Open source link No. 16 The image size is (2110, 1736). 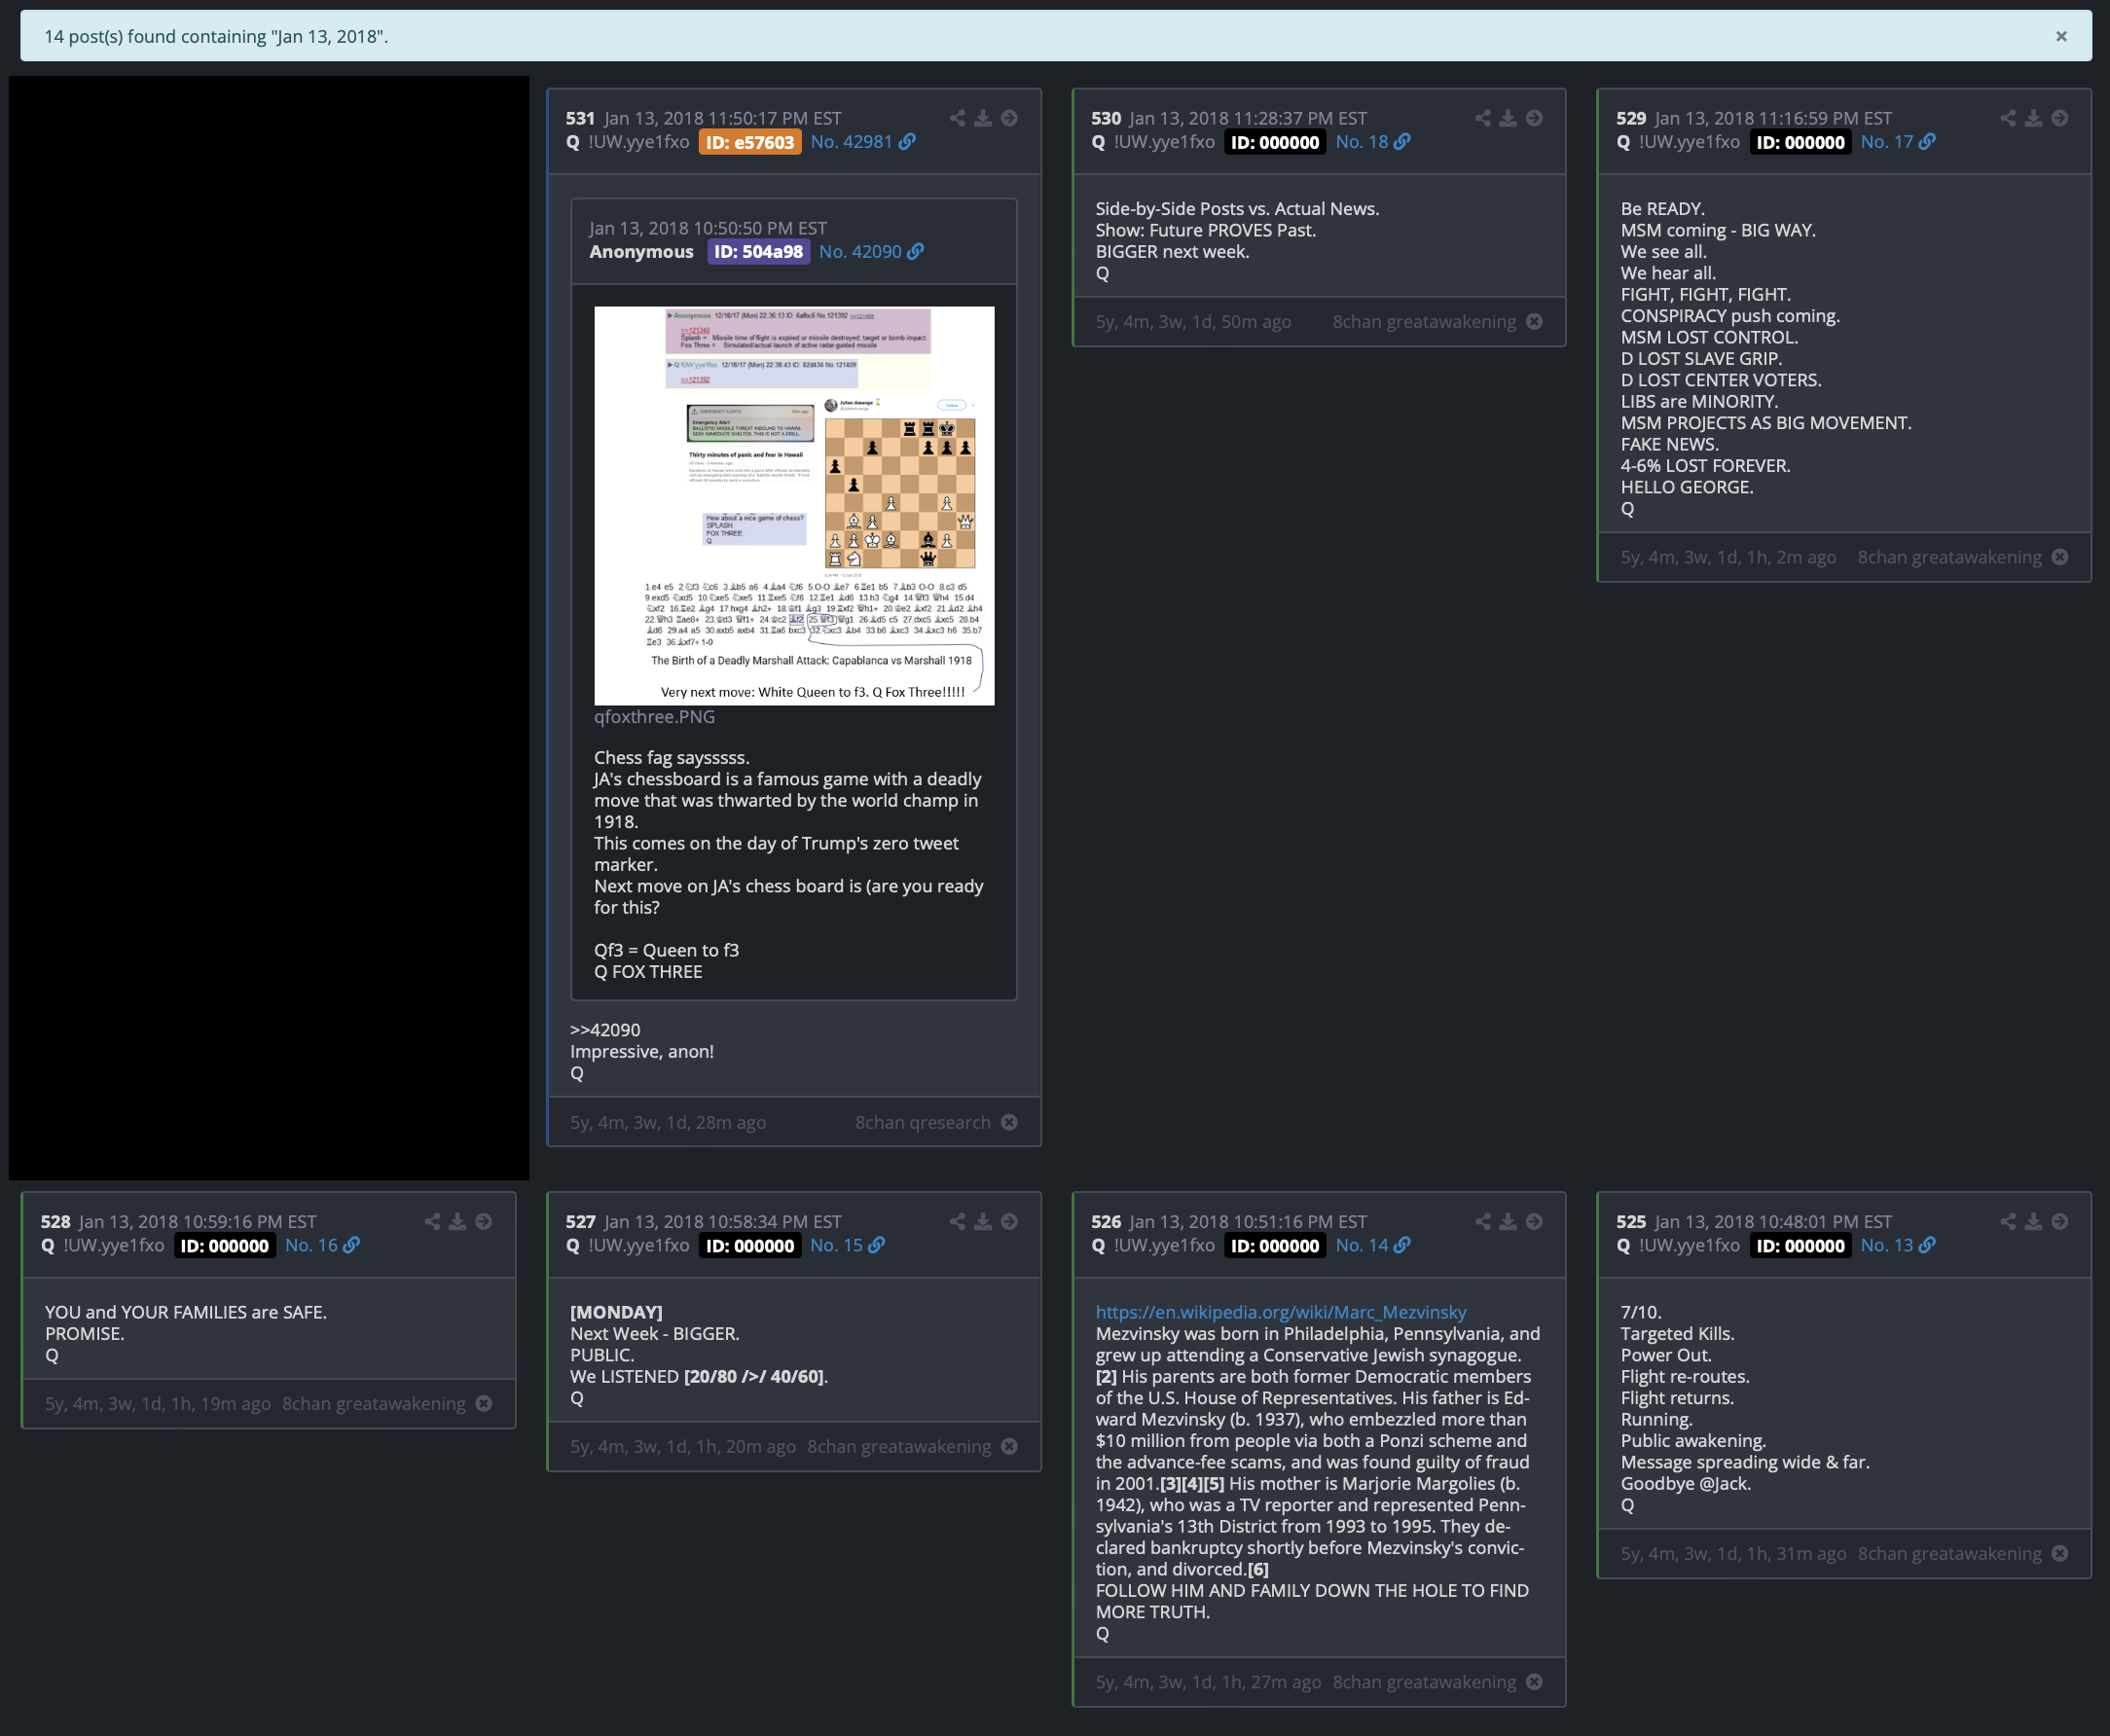click(x=322, y=1245)
